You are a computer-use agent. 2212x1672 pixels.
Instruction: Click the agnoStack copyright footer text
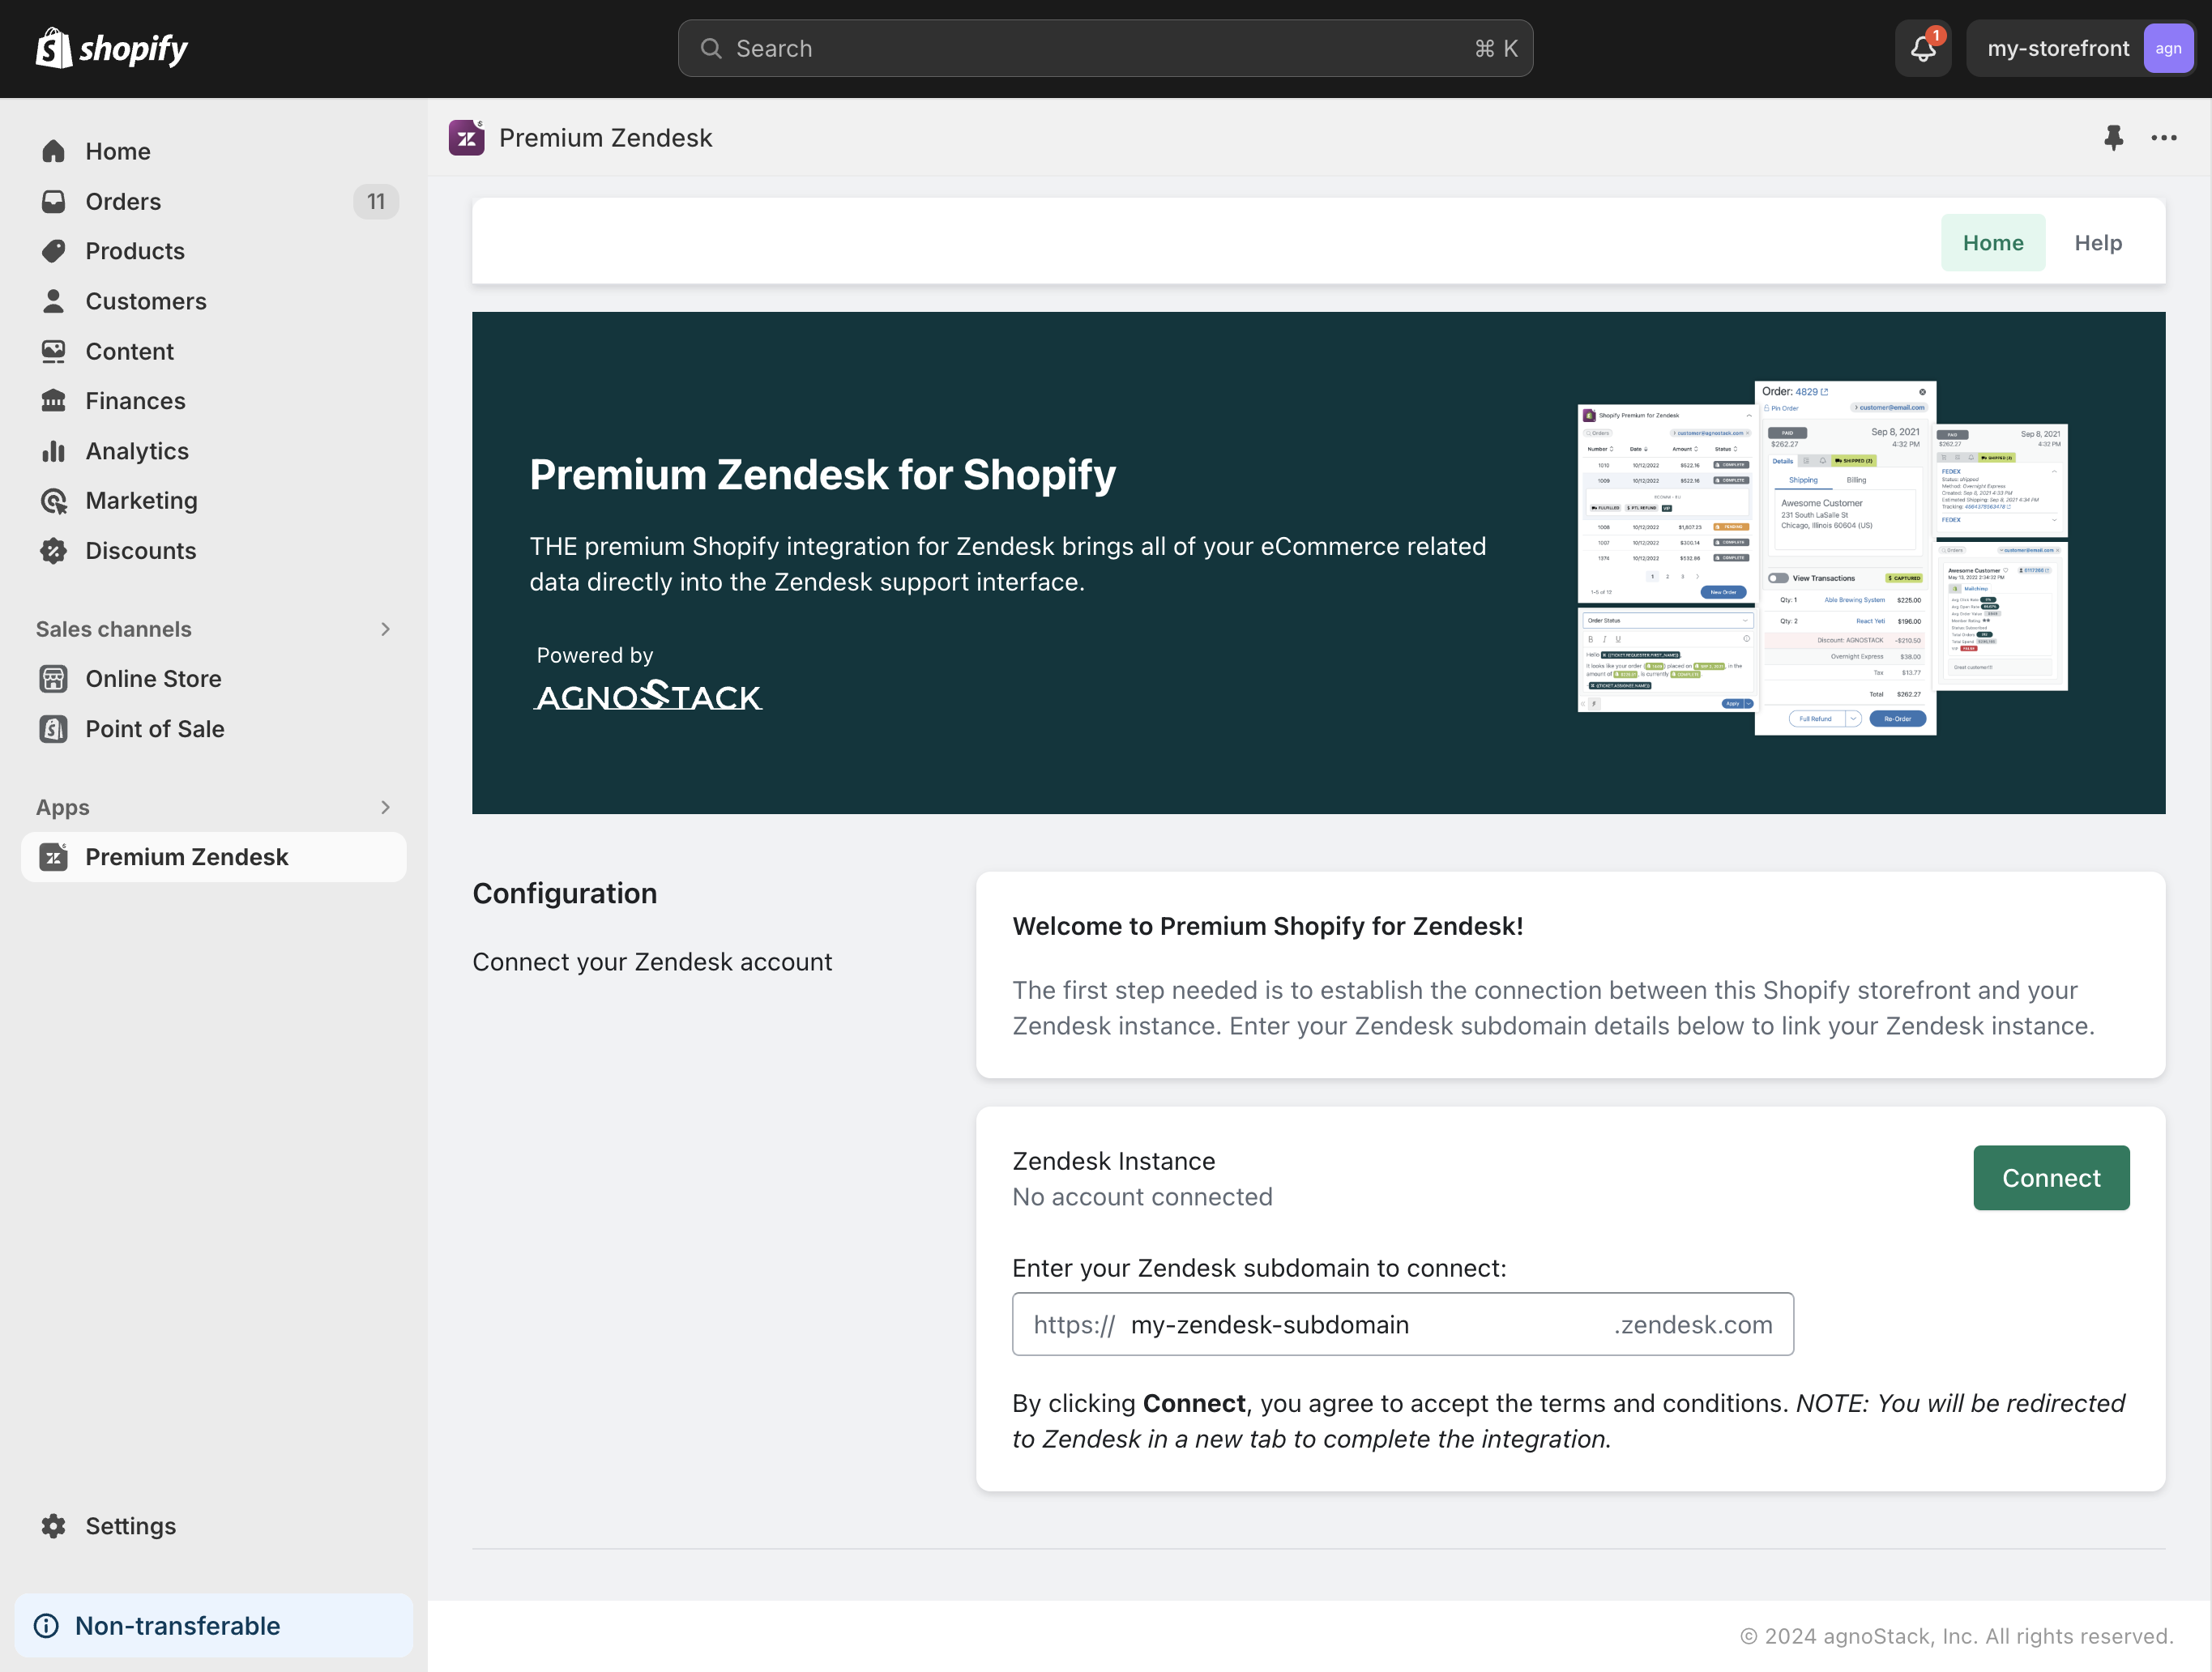1956,1636
